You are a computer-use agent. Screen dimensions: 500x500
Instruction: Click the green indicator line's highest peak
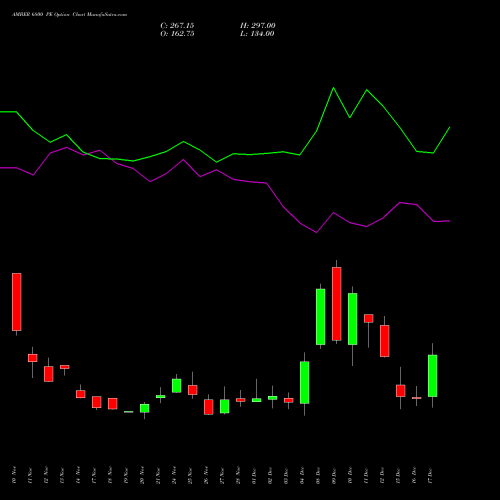point(334,88)
